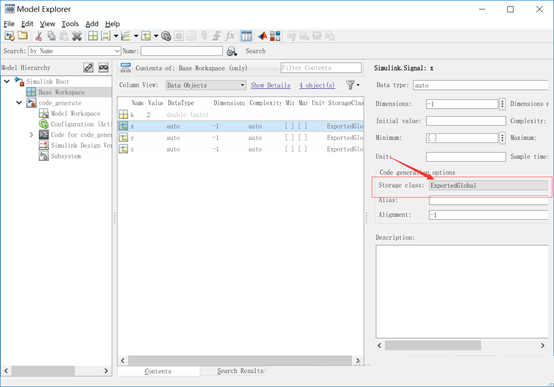
Task: Open the Search by Name combo box
Action: (x=75, y=51)
